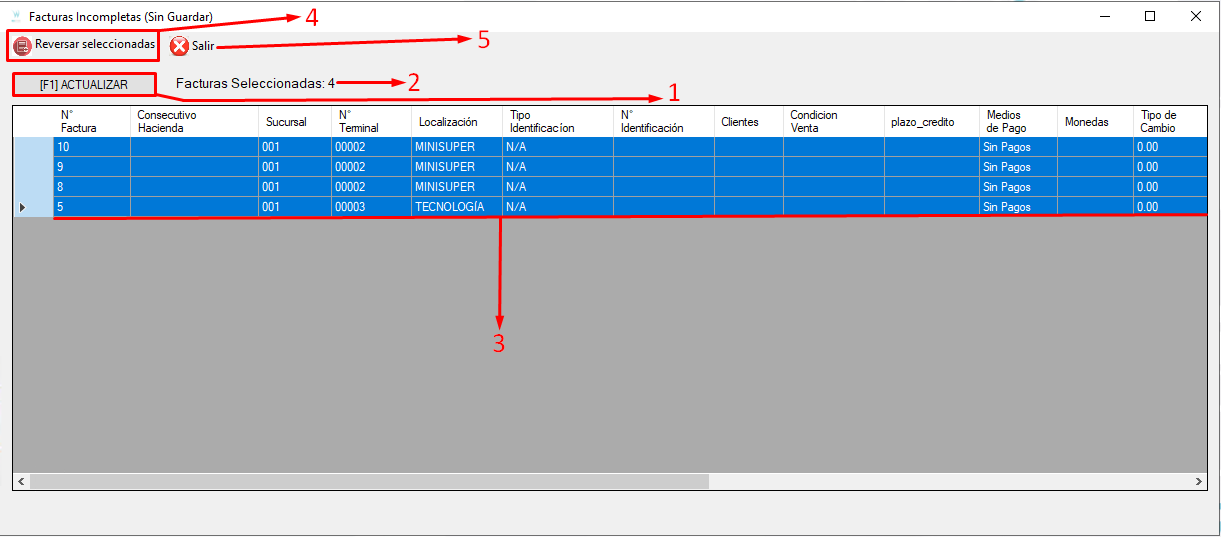The height and width of the screenshot is (537, 1221).
Task: Select invoice row number 10
Action: pos(610,147)
